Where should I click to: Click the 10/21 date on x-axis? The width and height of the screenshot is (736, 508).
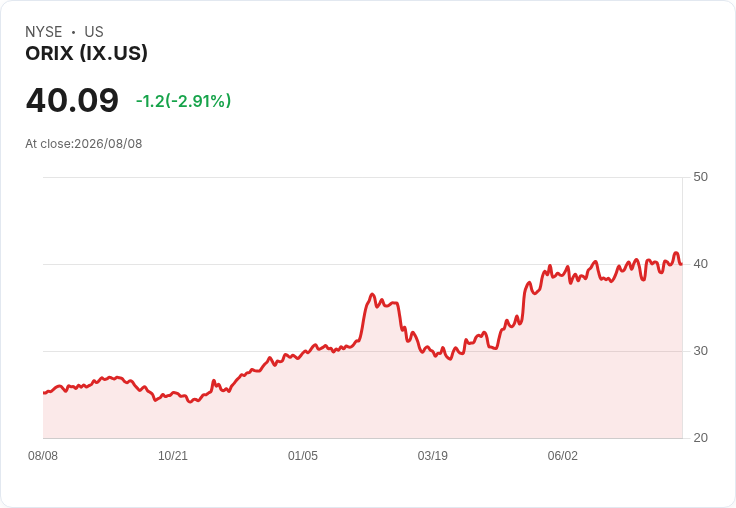click(x=173, y=456)
